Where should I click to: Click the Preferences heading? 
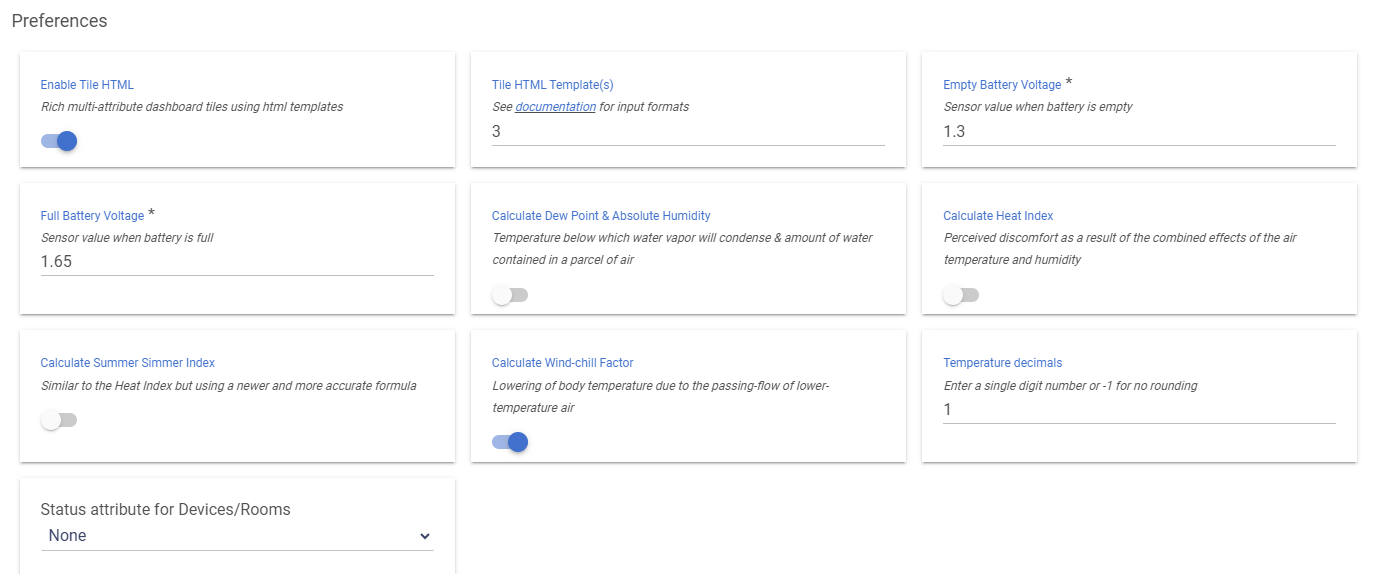coord(59,20)
